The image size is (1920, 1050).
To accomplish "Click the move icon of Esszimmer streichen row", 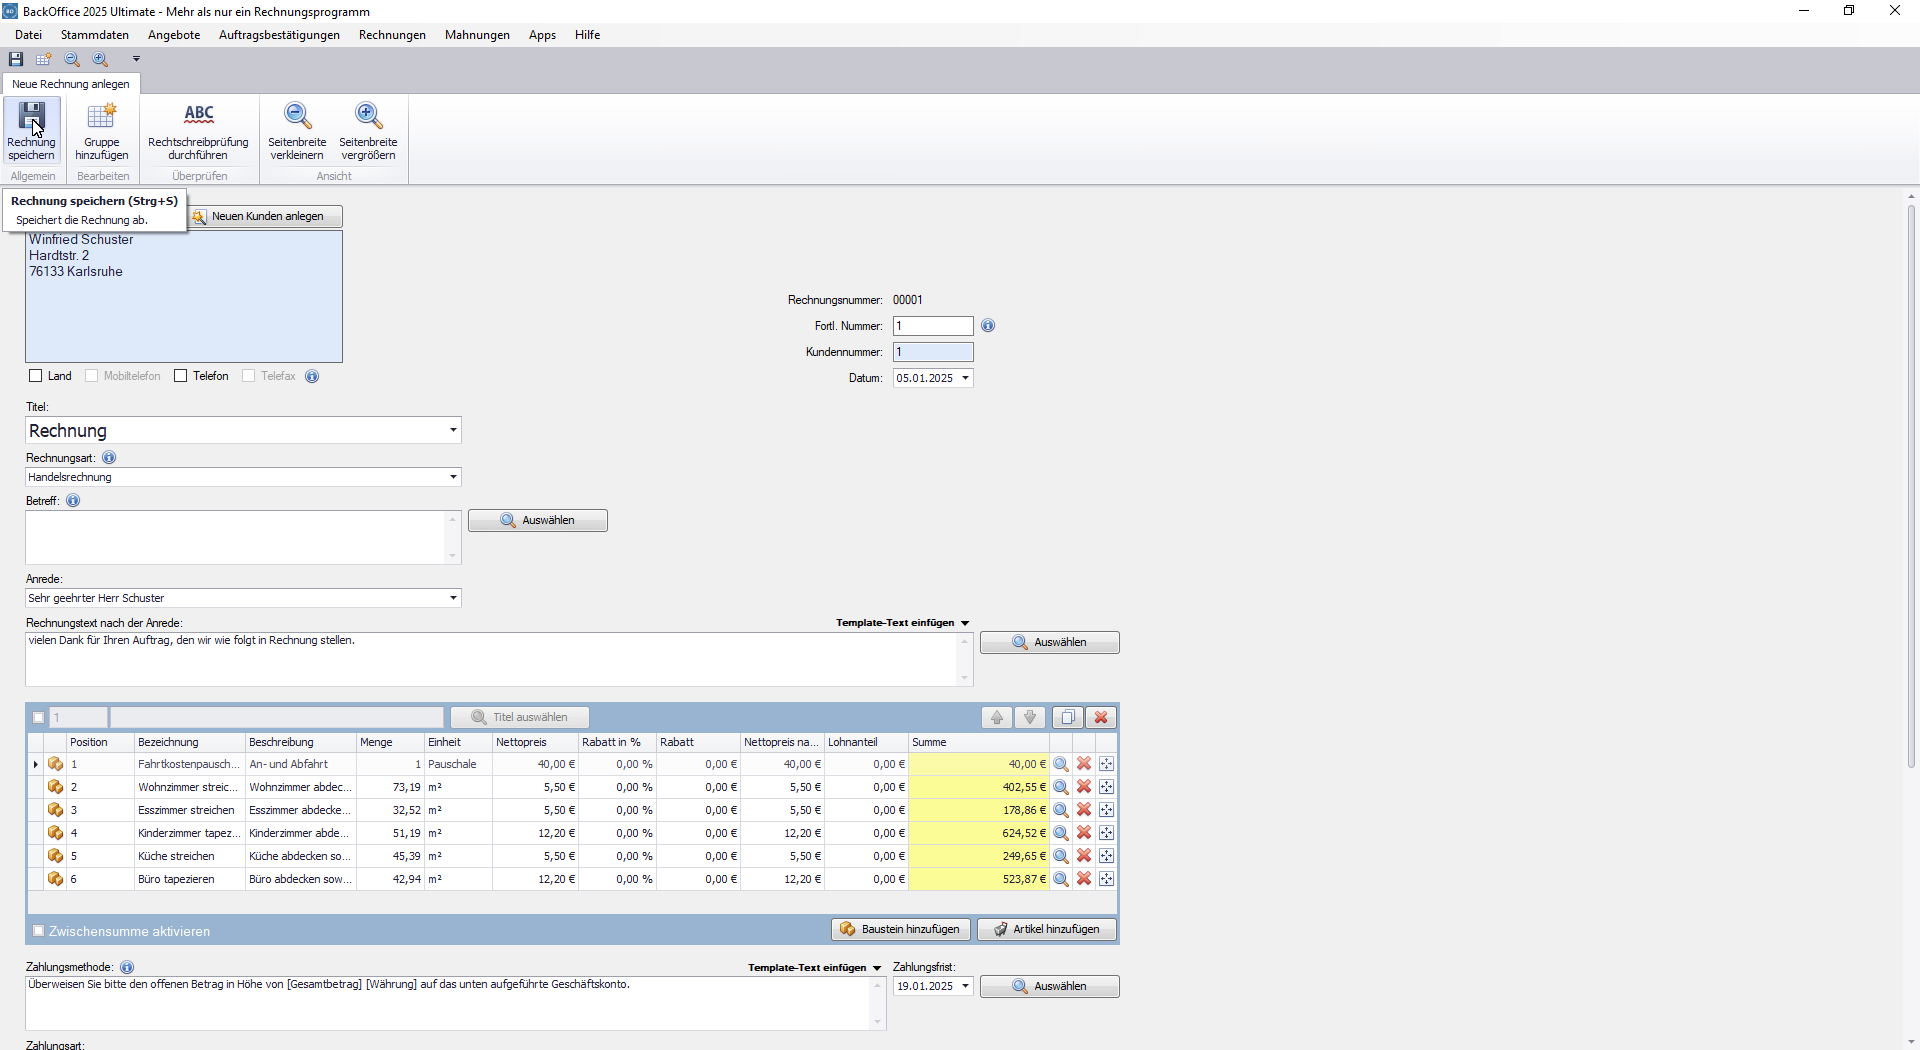I will pos(1106,810).
